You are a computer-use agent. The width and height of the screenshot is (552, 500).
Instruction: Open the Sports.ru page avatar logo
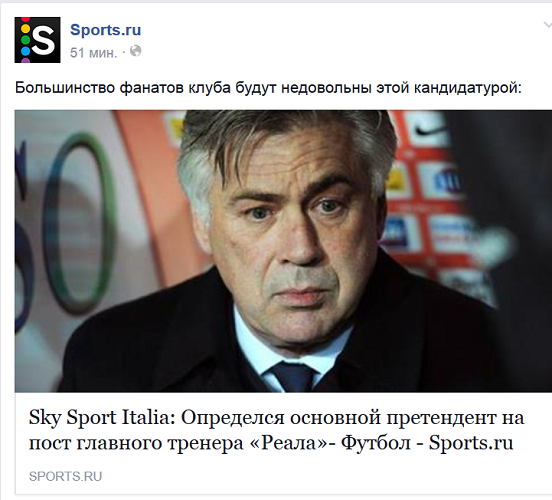coord(37,40)
